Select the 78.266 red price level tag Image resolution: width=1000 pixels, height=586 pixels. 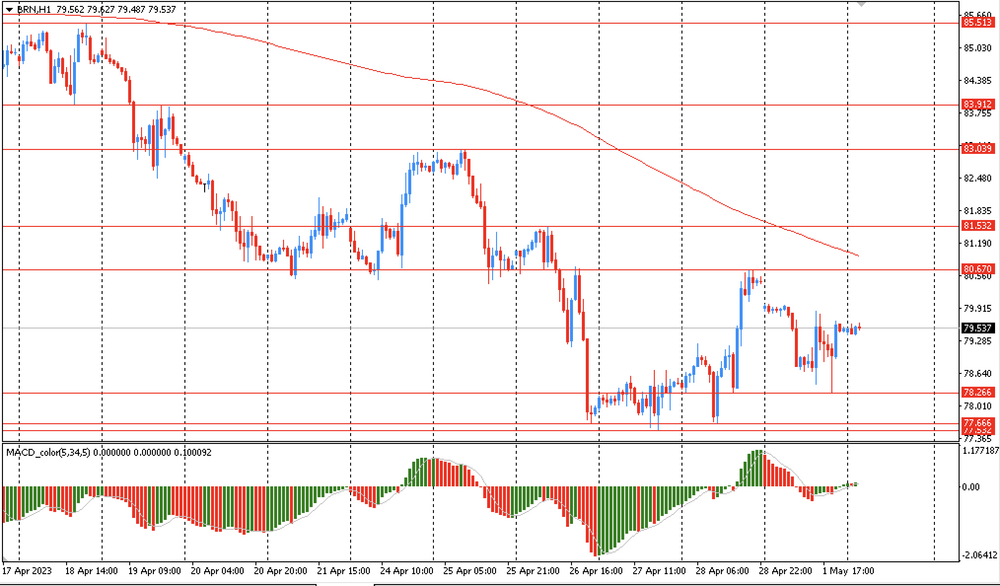[977, 393]
